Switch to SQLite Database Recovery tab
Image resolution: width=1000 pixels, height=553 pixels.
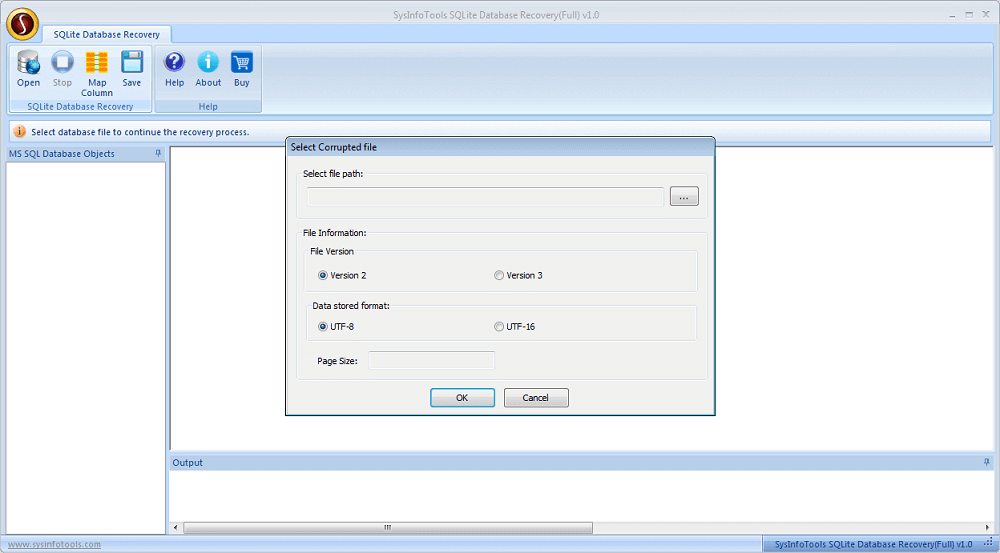(106, 34)
